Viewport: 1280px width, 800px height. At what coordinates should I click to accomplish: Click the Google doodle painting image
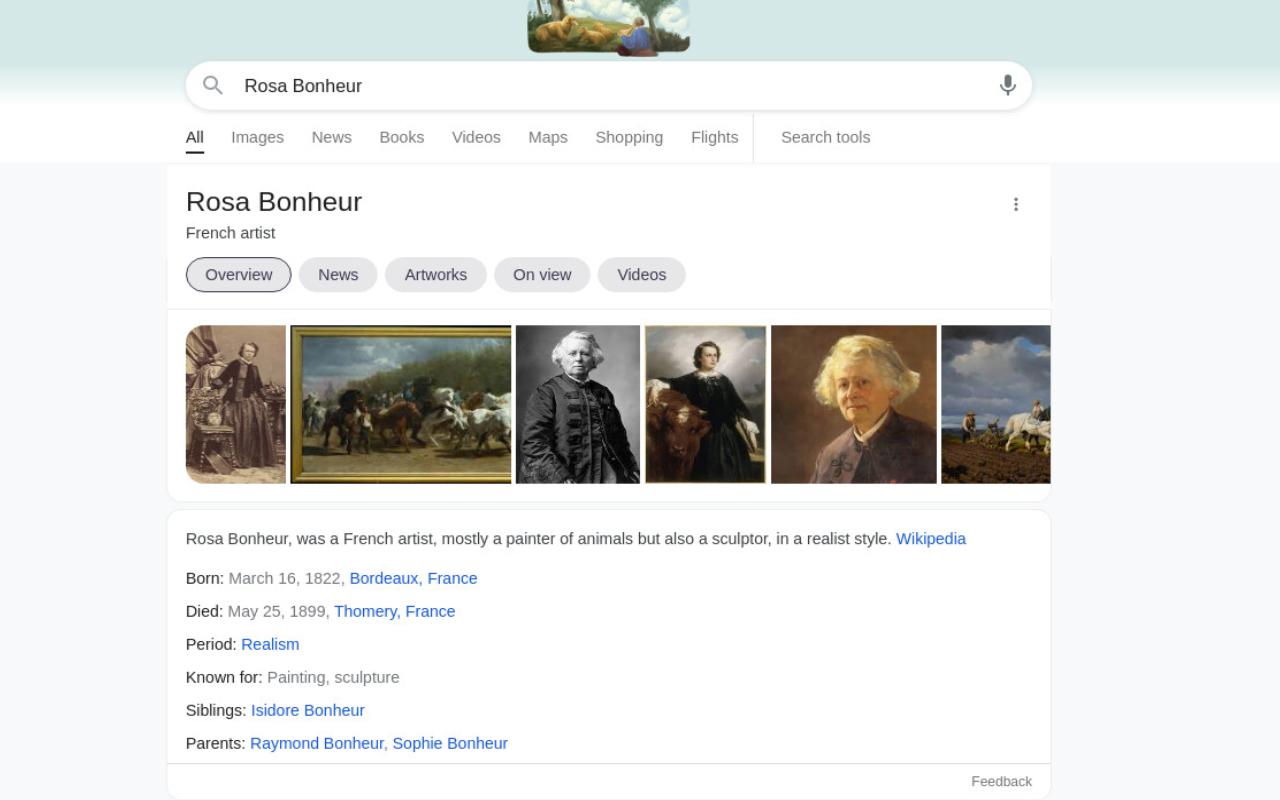[608, 27]
